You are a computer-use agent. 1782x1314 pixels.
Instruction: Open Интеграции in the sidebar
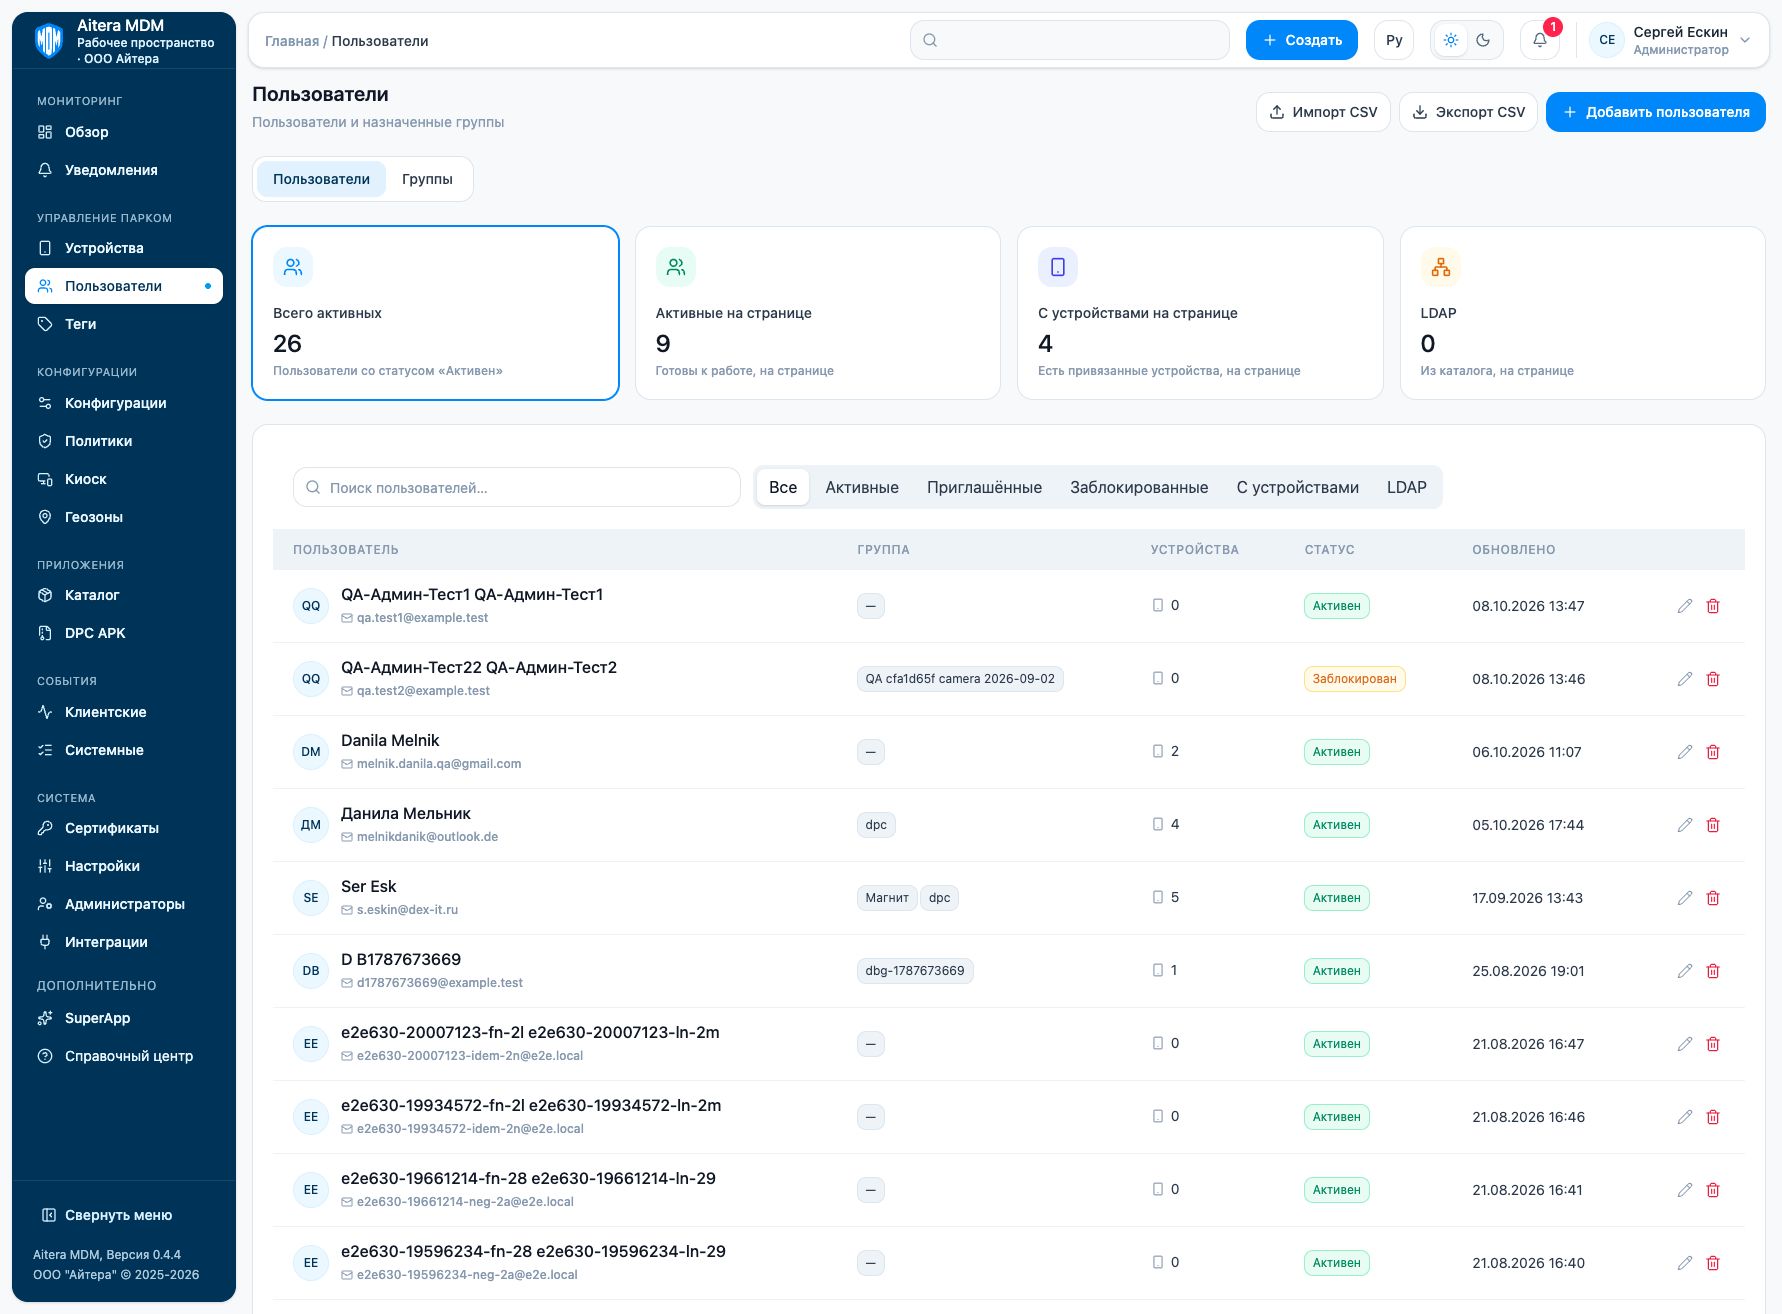[x=124, y=942]
